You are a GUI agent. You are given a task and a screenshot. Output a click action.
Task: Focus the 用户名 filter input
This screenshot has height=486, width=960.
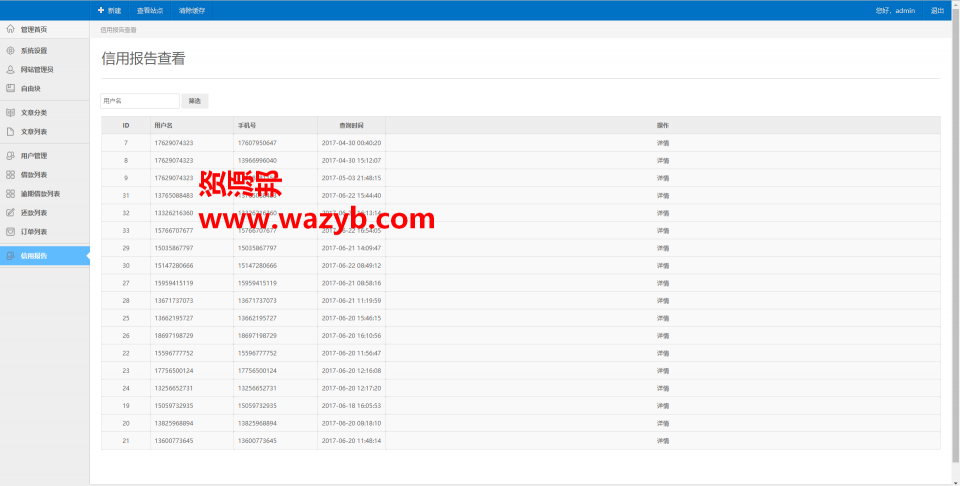click(x=140, y=100)
